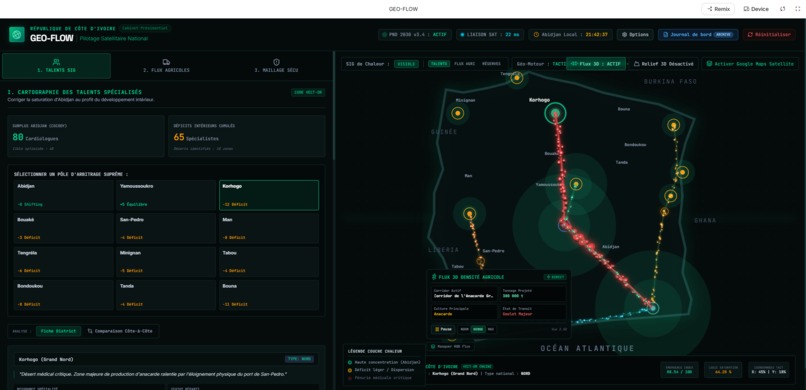This screenshot has width=806, height=390.
Task: Click the Talents SIG people icon
Action: pos(56,62)
